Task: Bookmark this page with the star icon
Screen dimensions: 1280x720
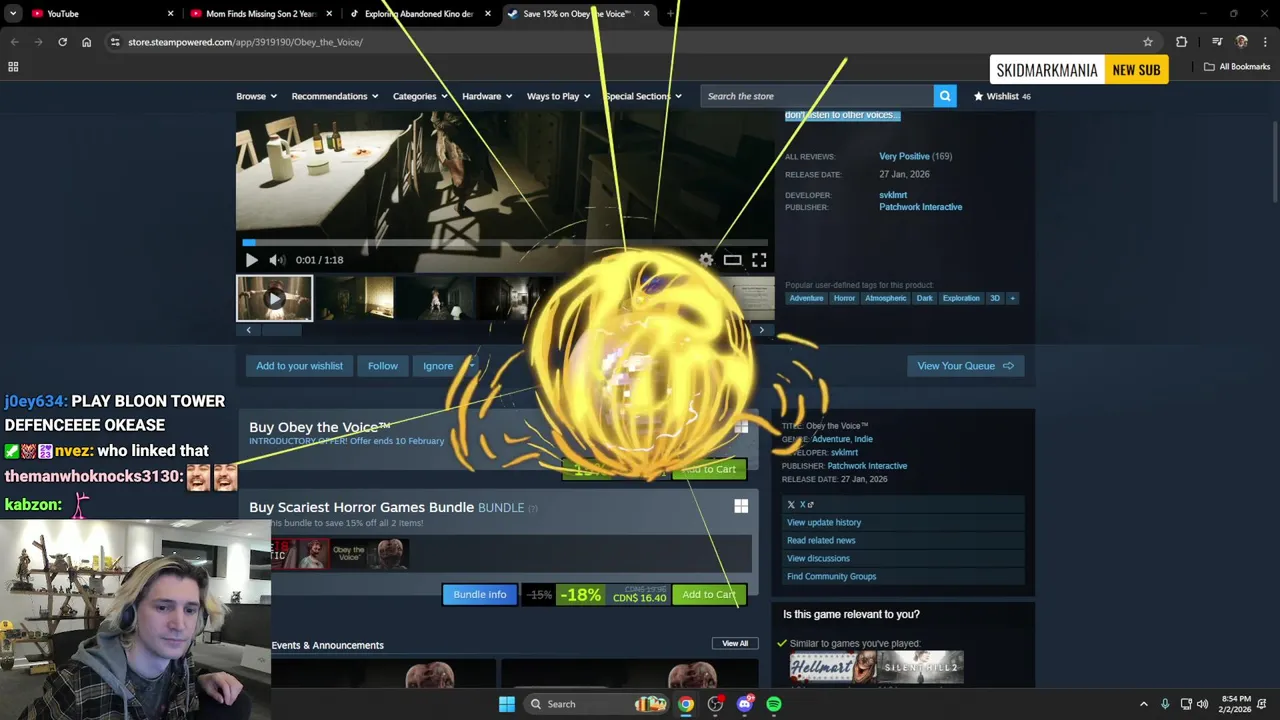Action: 1148,42
